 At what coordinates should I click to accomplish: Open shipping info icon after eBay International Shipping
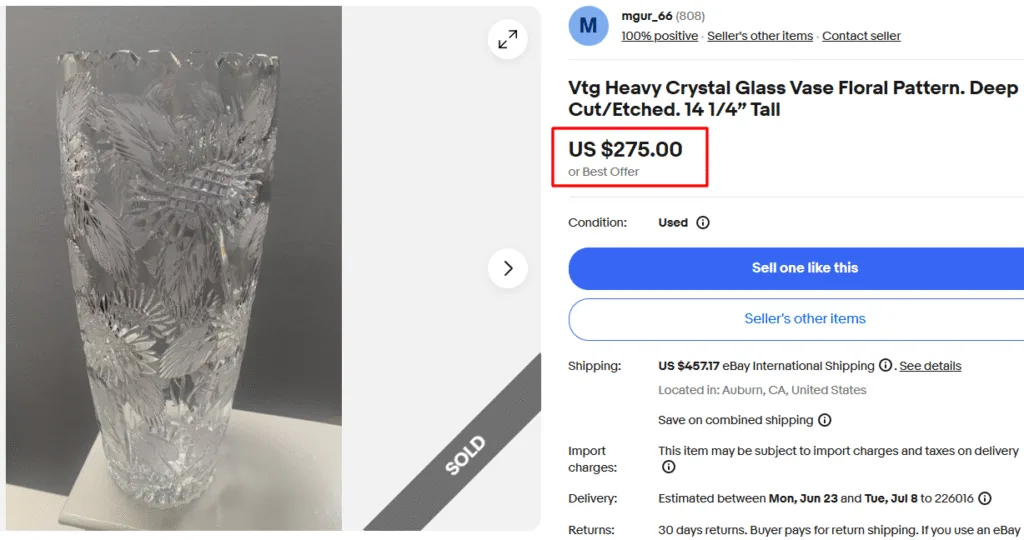point(885,366)
